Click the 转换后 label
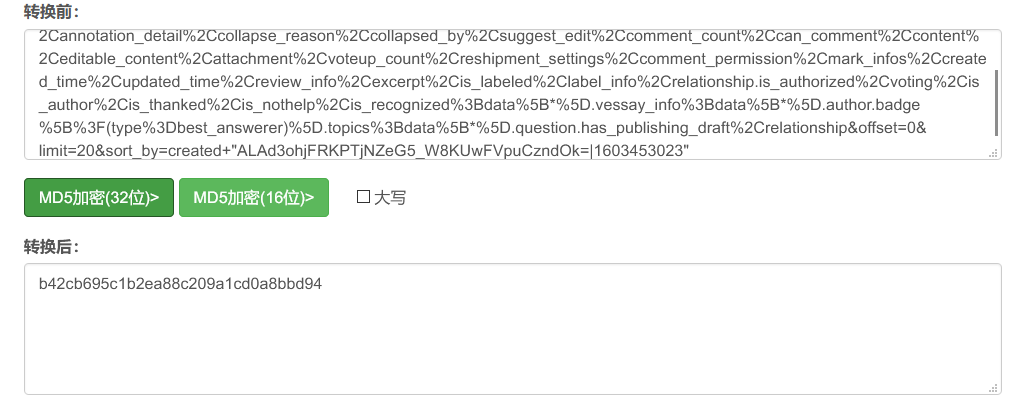 52,247
